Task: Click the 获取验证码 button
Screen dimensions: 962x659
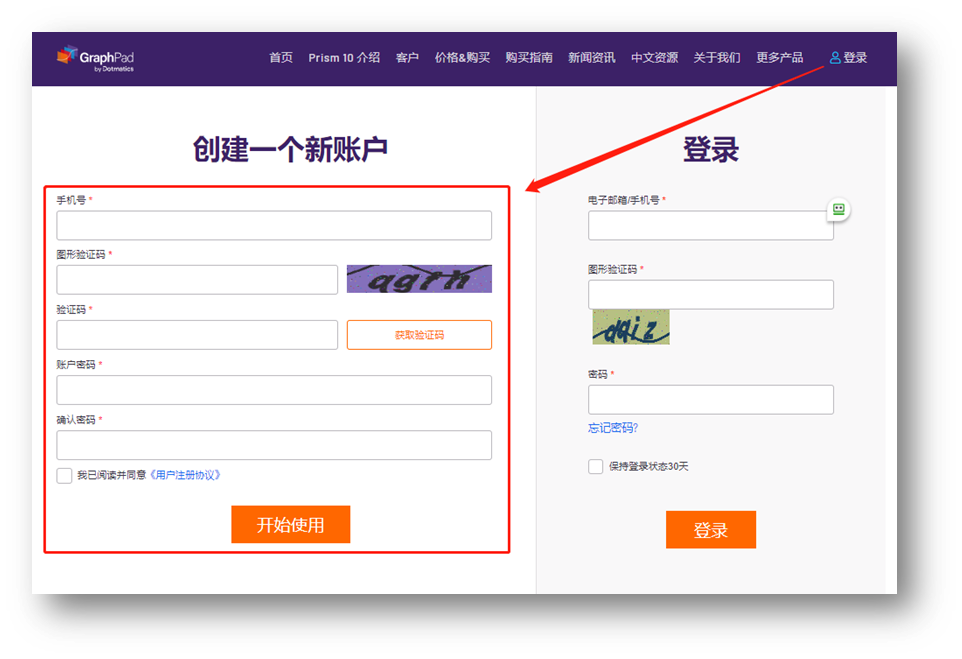Action: (419, 334)
